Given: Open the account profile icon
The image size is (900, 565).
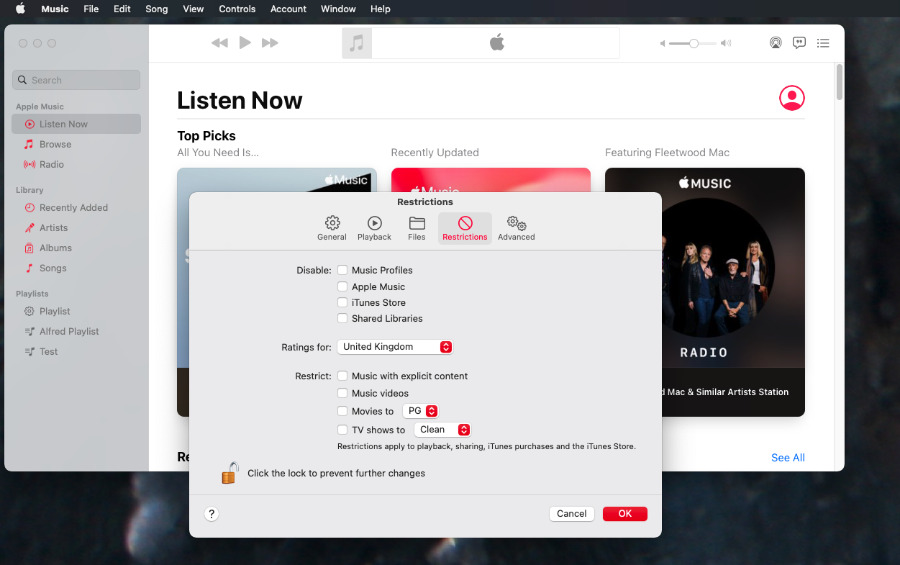Looking at the screenshot, I should 792,98.
